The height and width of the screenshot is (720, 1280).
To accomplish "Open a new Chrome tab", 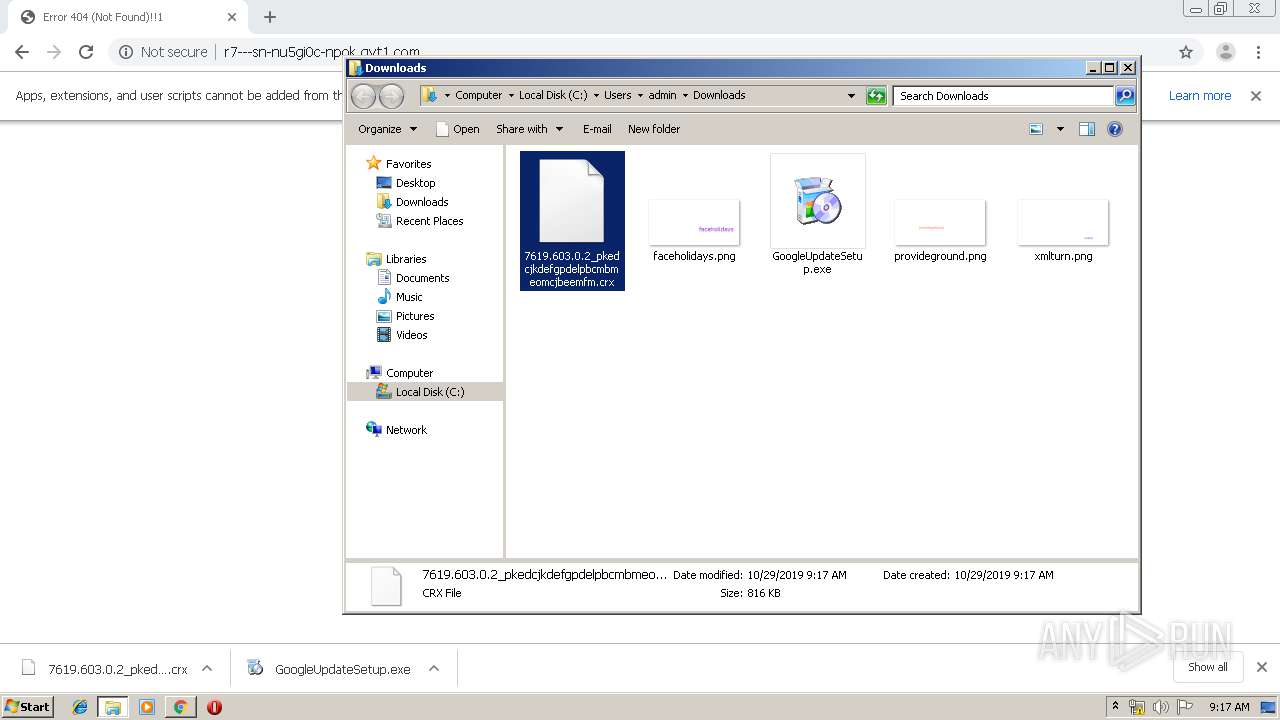I will (270, 17).
